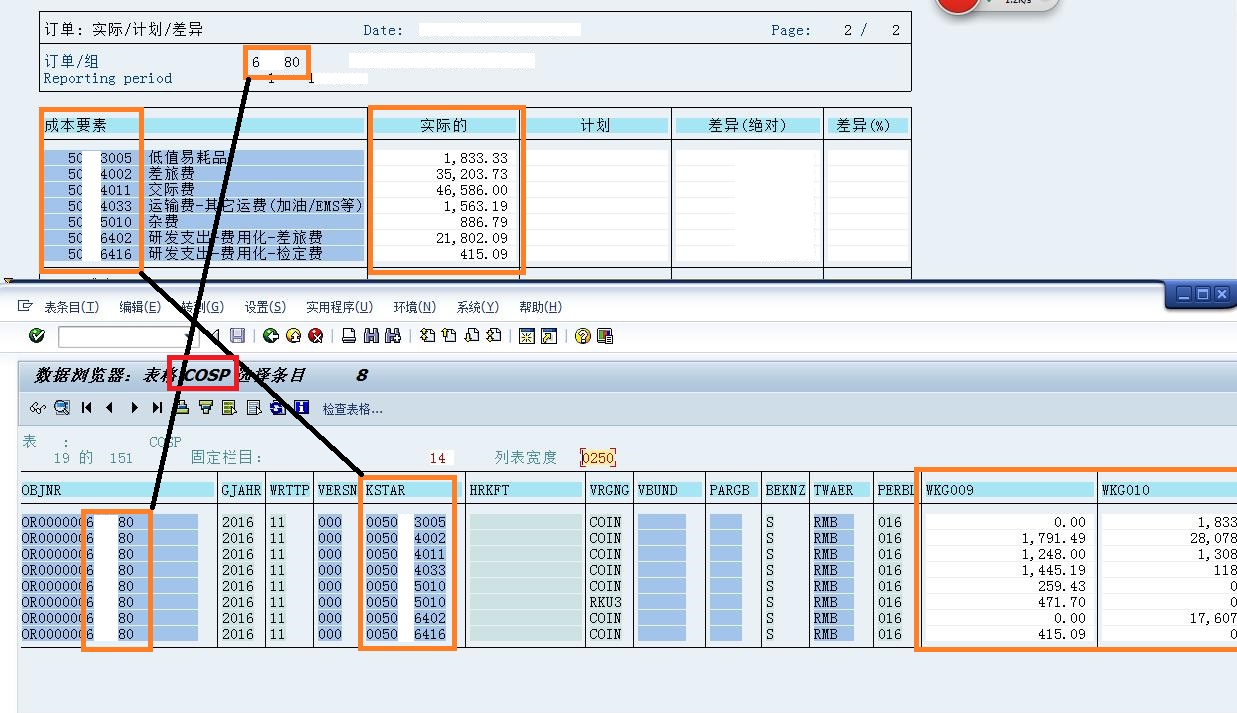The width and height of the screenshot is (1237, 713).
Task: Click the VRGNG column header
Action: [x=609, y=490]
